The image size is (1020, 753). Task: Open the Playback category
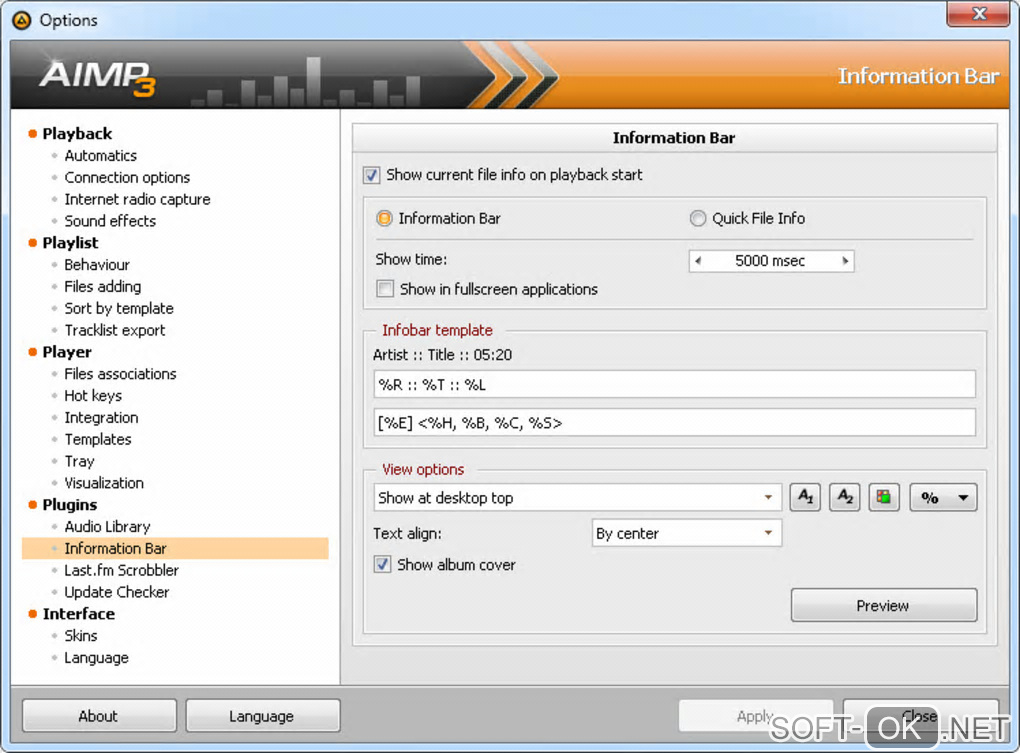77,133
